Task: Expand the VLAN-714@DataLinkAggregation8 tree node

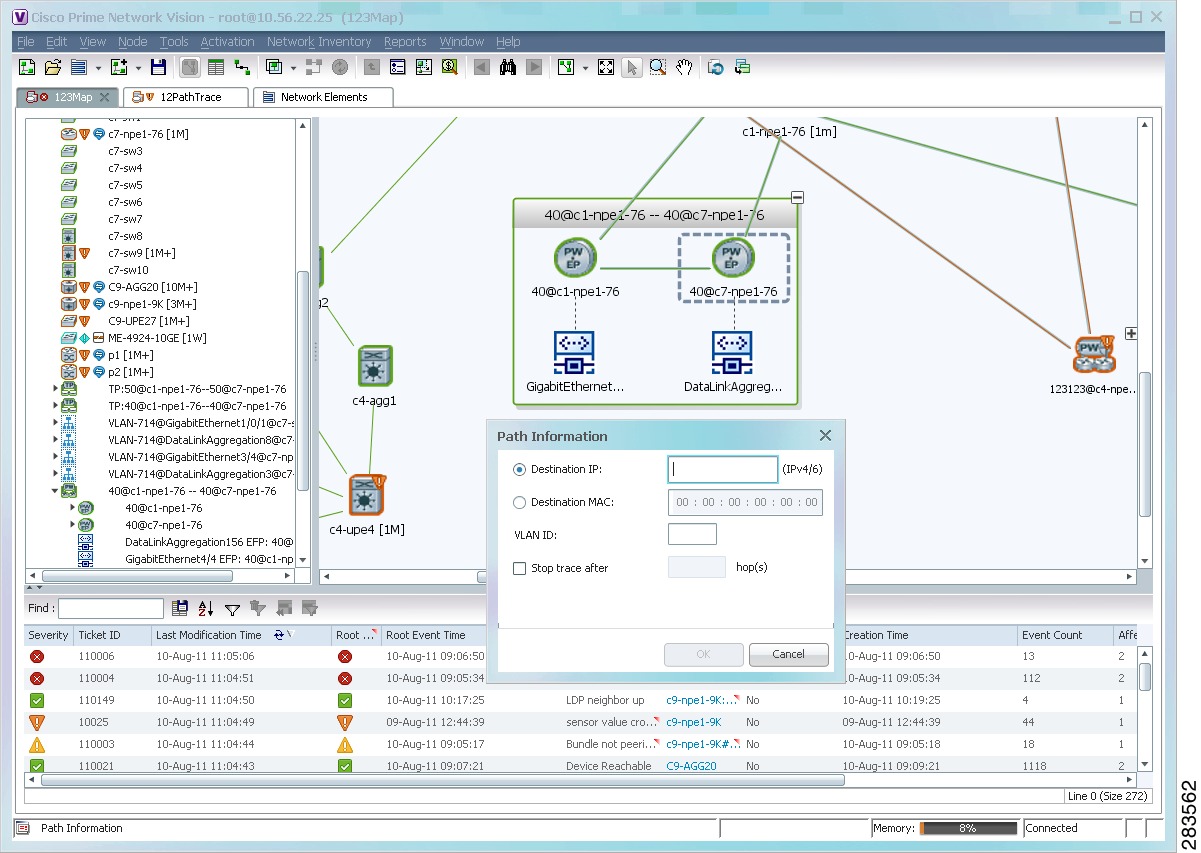Action: [55, 440]
